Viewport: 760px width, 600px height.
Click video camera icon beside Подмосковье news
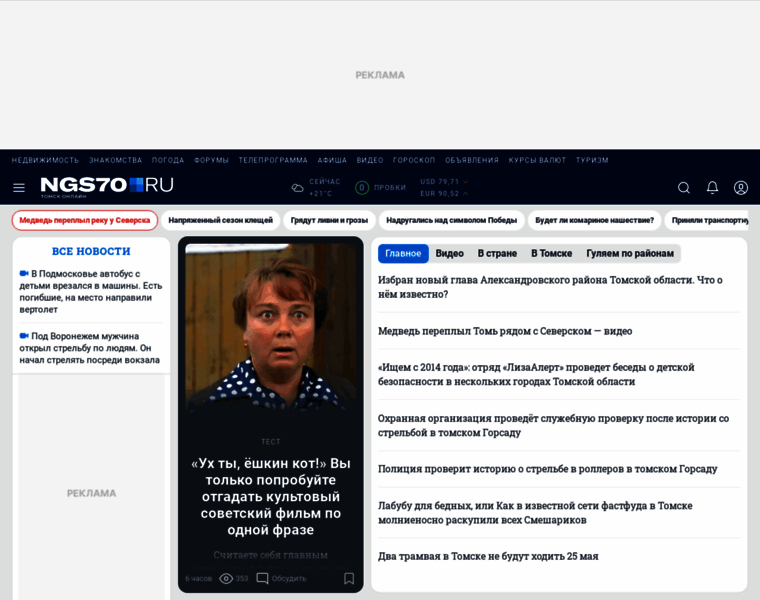click(24, 273)
